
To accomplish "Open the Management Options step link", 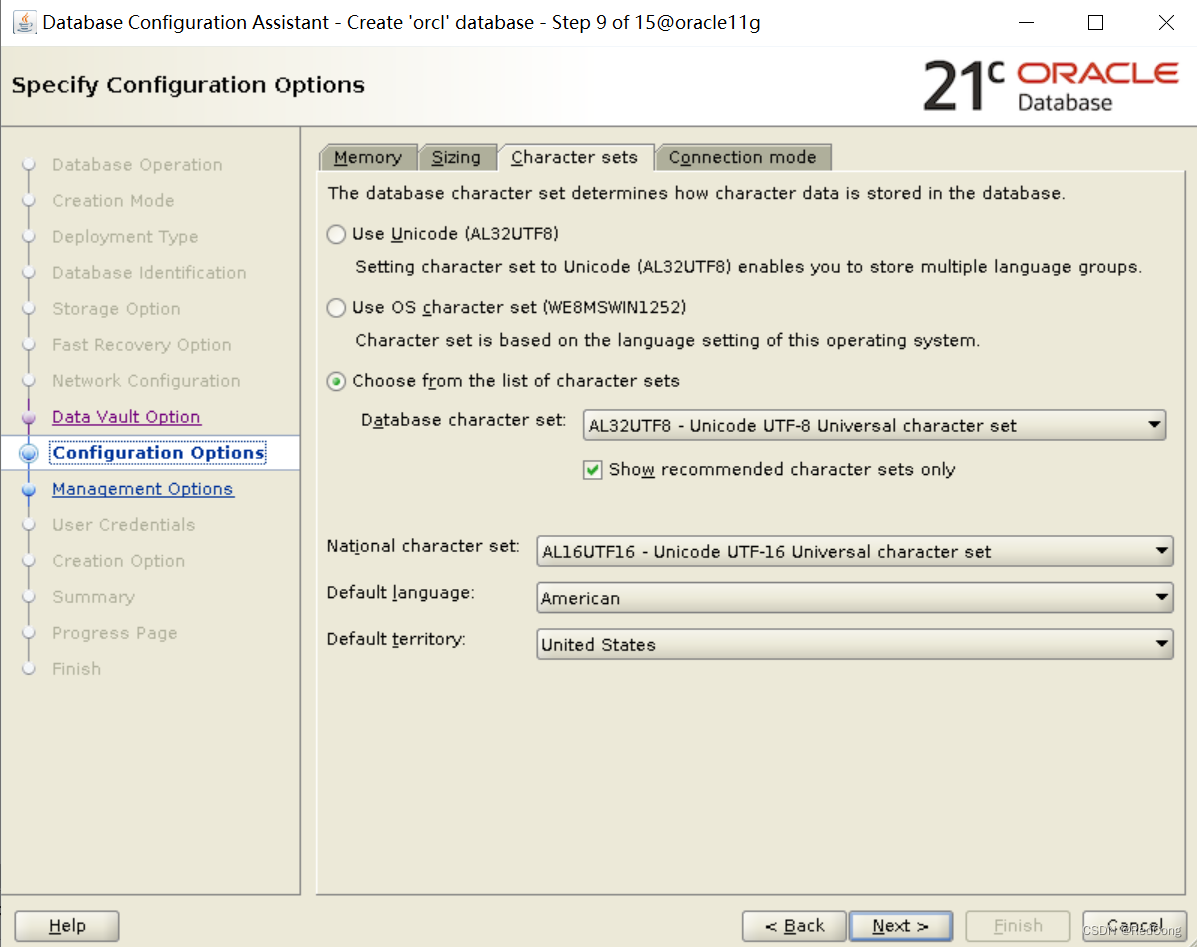I will click(x=143, y=488).
